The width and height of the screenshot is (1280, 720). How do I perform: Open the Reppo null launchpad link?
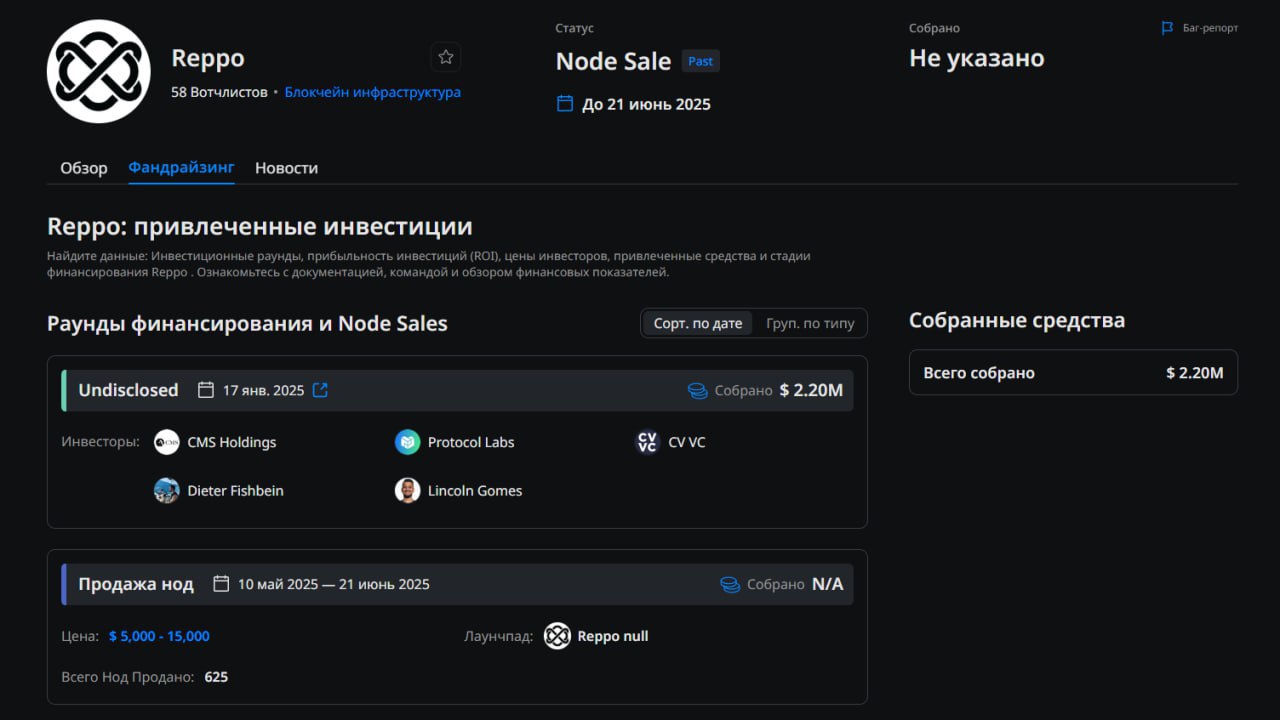pyautogui.click(x=613, y=636)
